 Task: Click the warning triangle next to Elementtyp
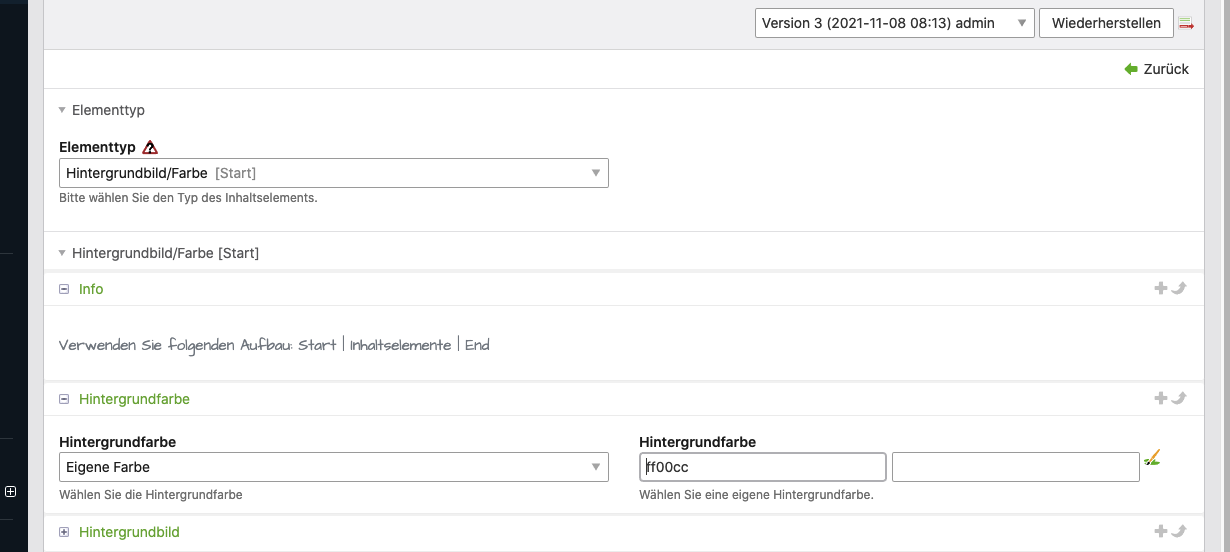150,147
